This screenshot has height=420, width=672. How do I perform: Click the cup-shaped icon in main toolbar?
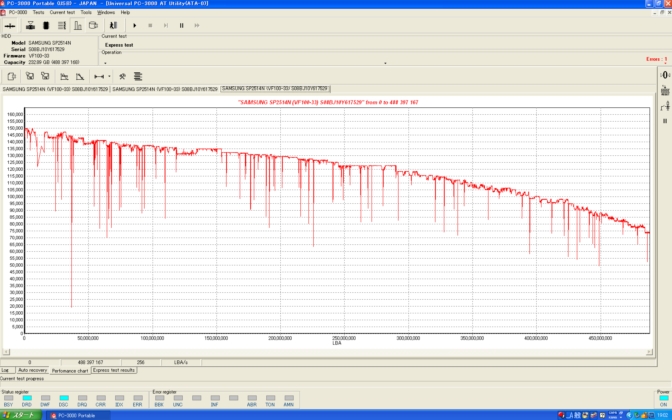(93, 26)
